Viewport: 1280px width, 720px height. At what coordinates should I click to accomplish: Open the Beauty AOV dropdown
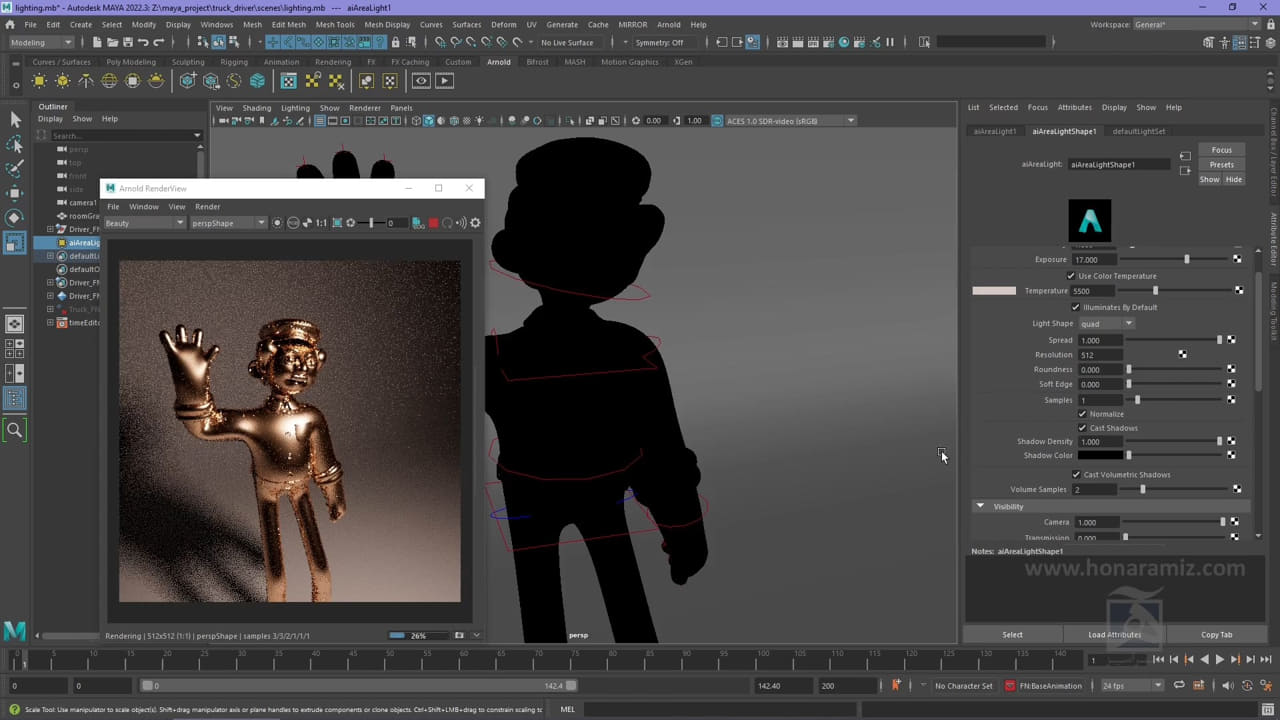click(x=144, y=223)
